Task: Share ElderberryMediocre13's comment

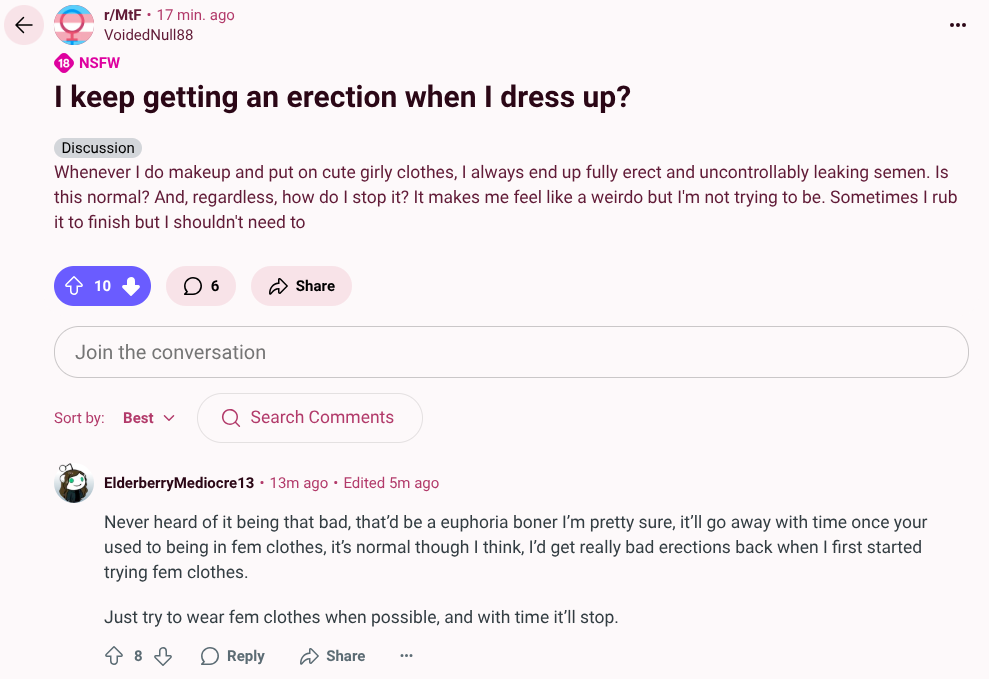Action: [x=332, y=656]
